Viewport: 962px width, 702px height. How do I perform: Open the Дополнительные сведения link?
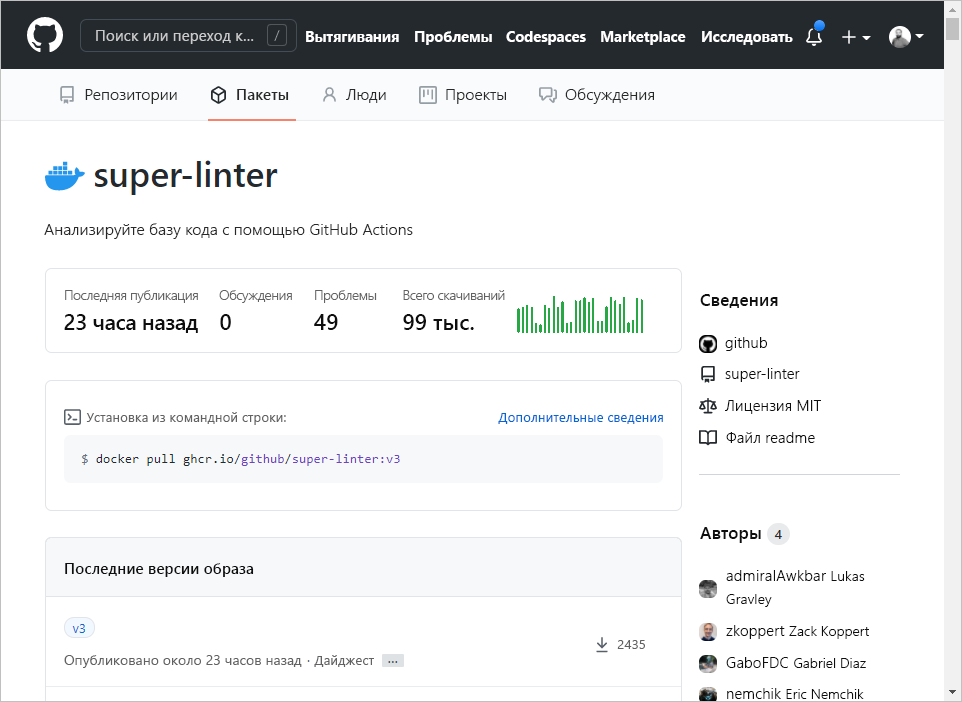(580, 417)
